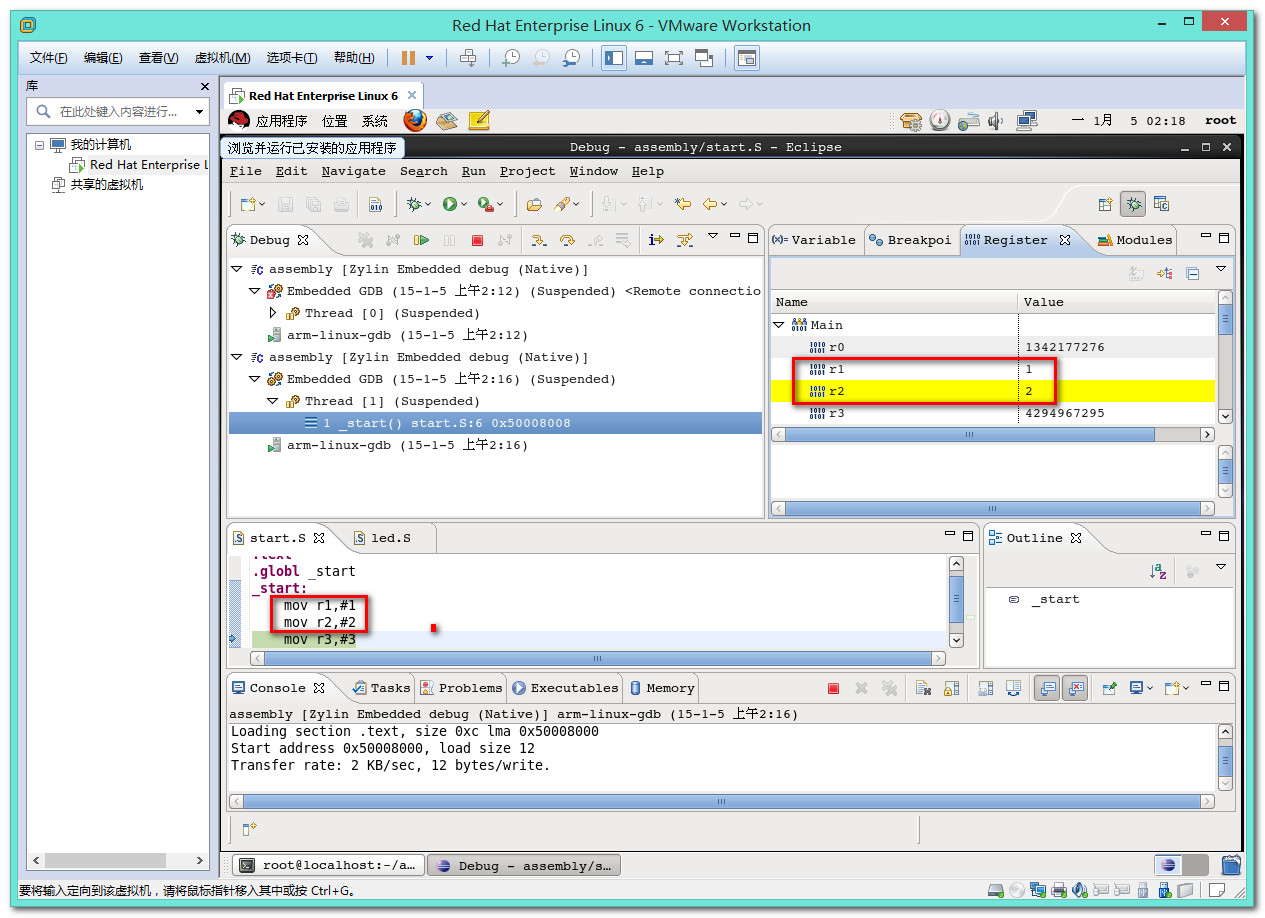1265x918 pixels.
Task: Open the led.S editor tab
Action: [381, 538]
